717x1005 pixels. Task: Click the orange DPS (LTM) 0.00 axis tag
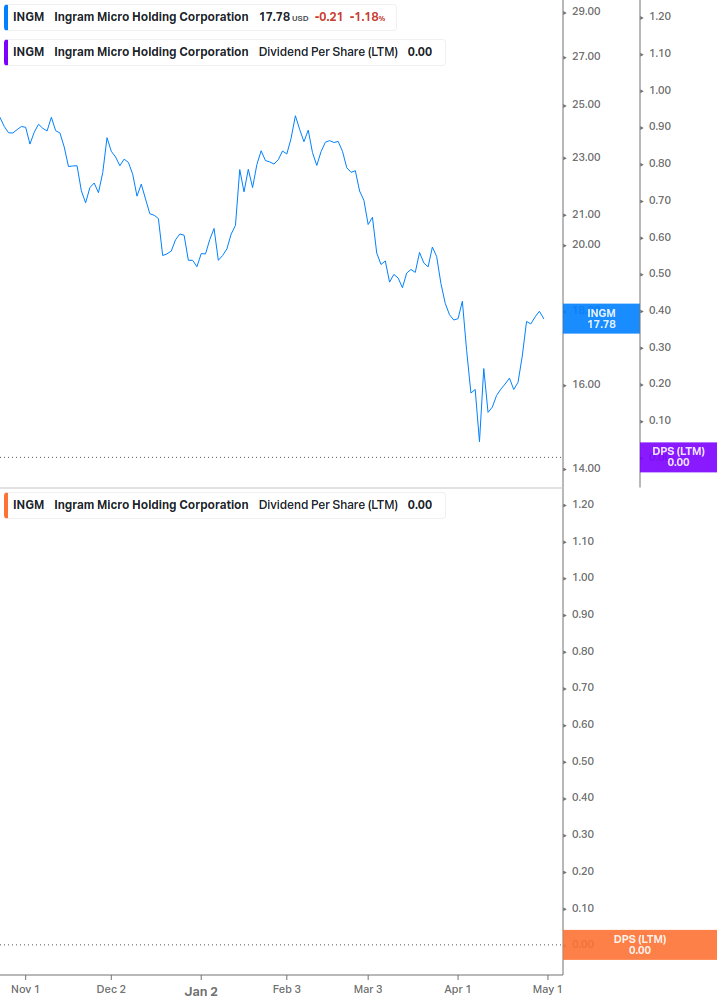click(x=639, y=945)
